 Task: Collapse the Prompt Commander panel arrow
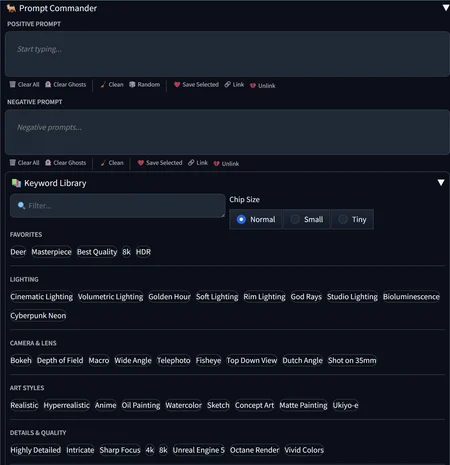click(x=446, y=8)
